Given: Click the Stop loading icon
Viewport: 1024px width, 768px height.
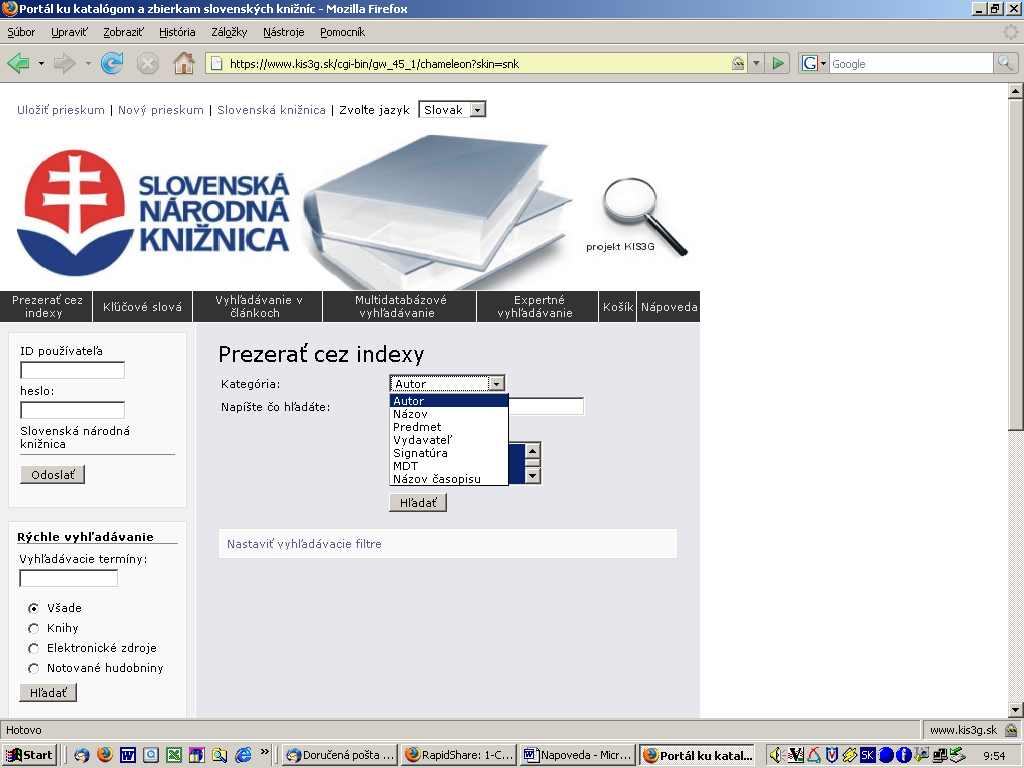Looking at the screenshot, I should click(x=148, y=64).
